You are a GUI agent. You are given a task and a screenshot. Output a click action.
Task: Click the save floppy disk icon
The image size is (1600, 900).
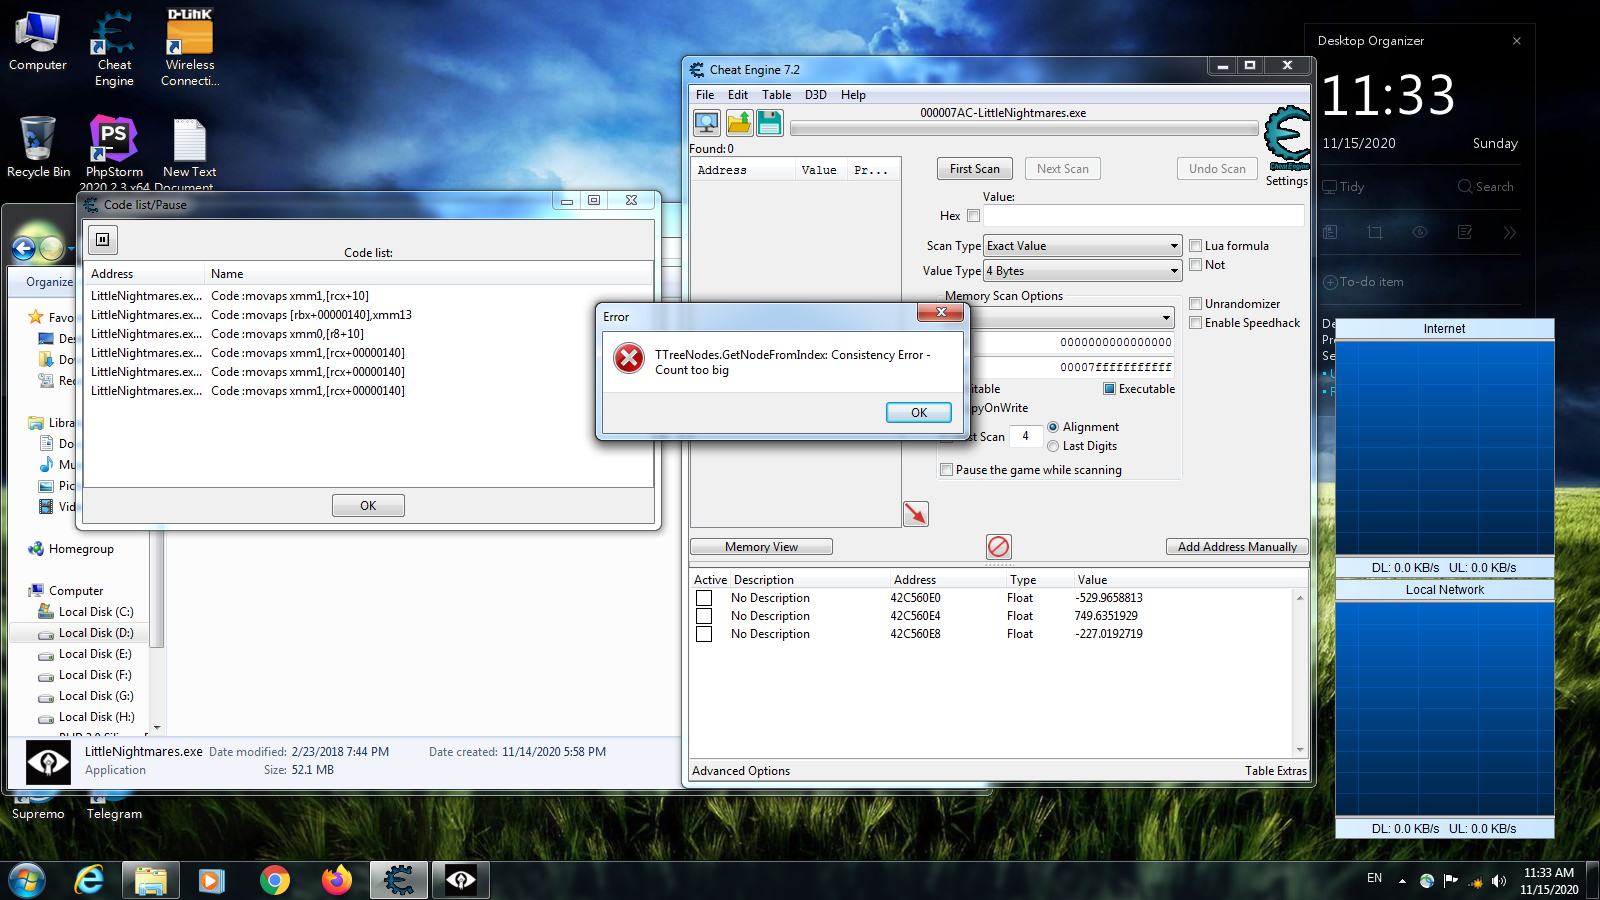coord(770,123)
